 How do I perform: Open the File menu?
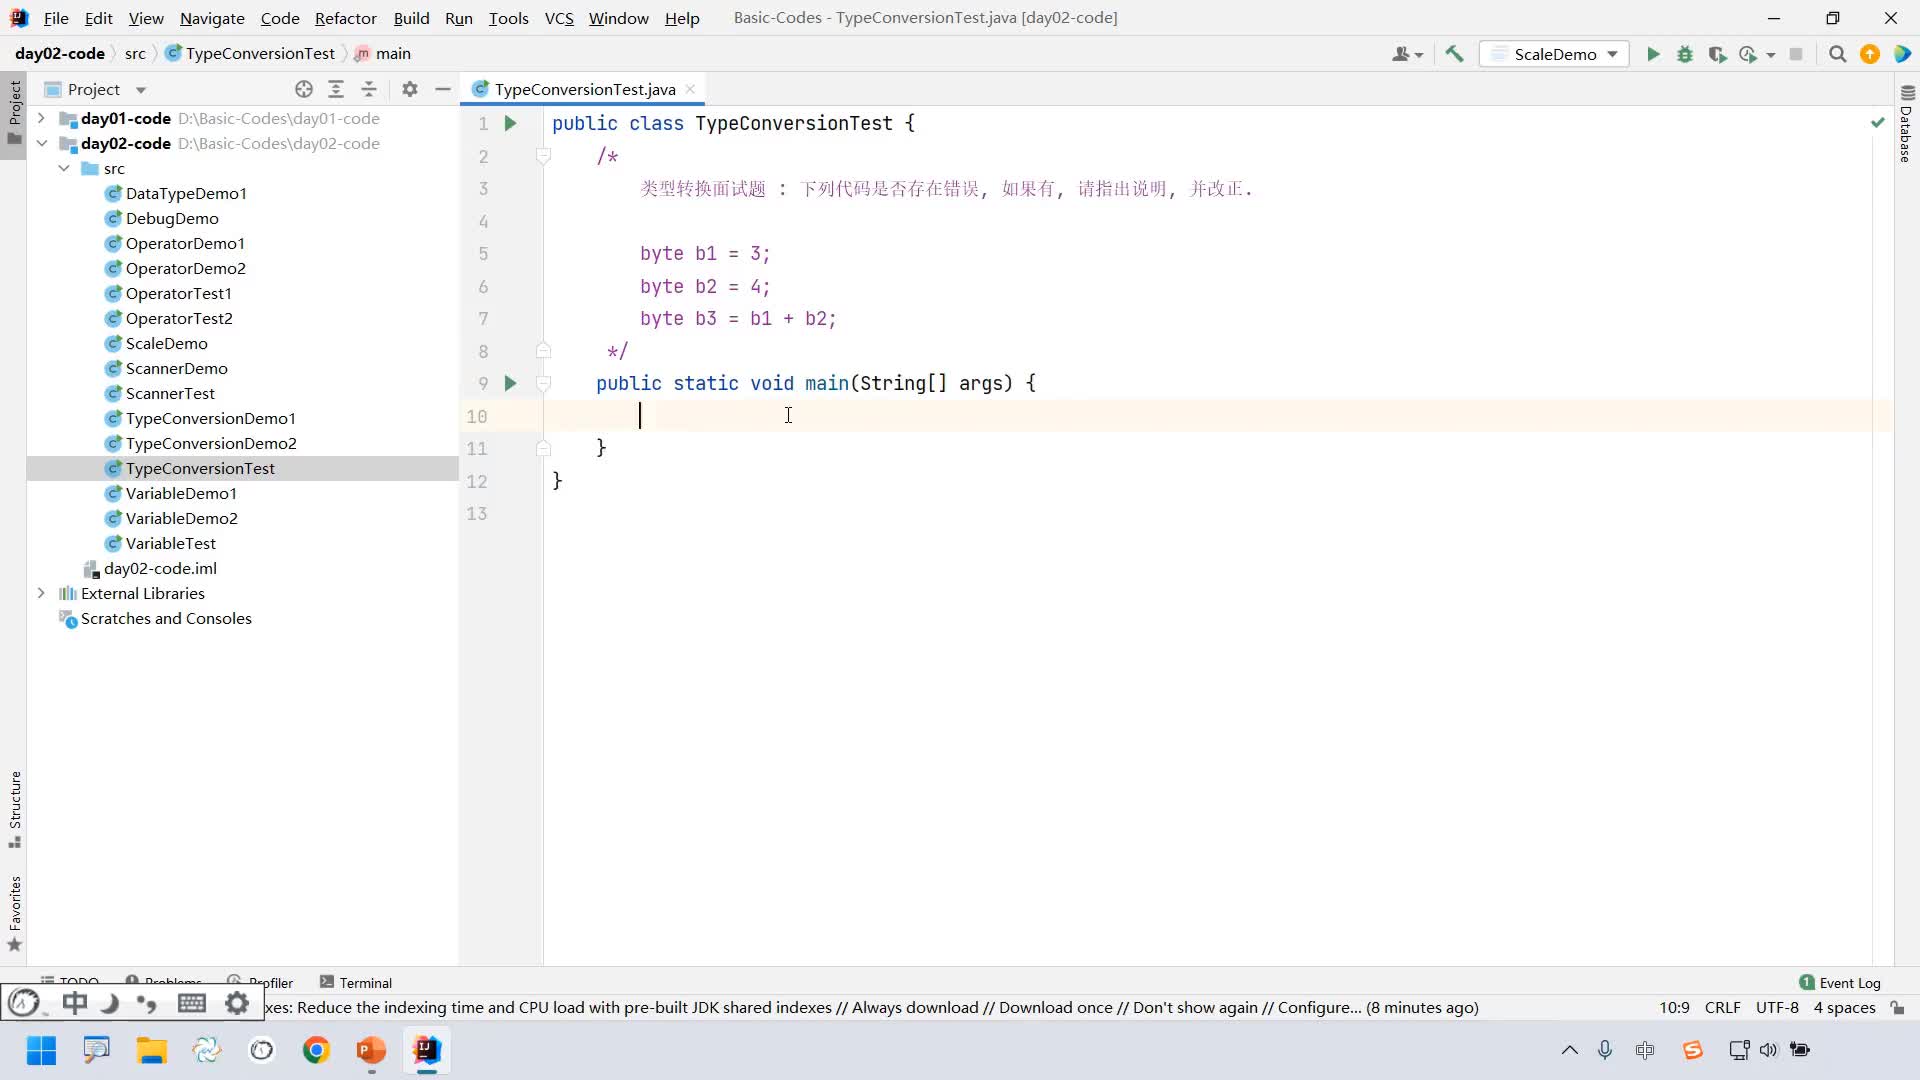pyautogui.click(x=56, y=18)
